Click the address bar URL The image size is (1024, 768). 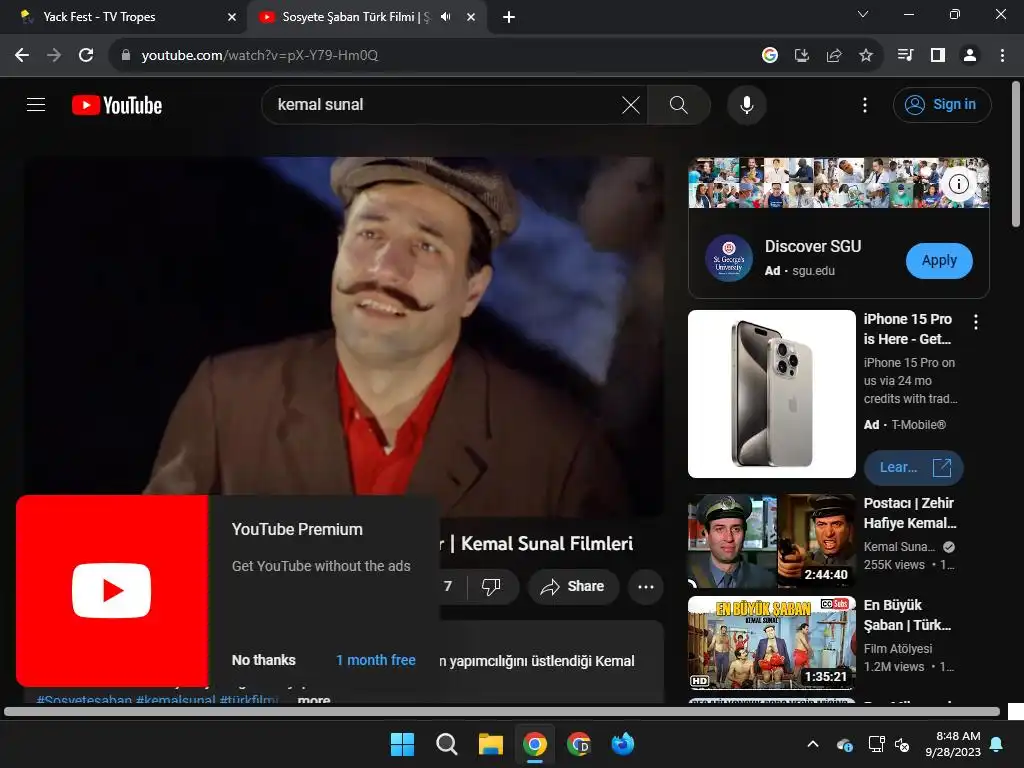260,56
